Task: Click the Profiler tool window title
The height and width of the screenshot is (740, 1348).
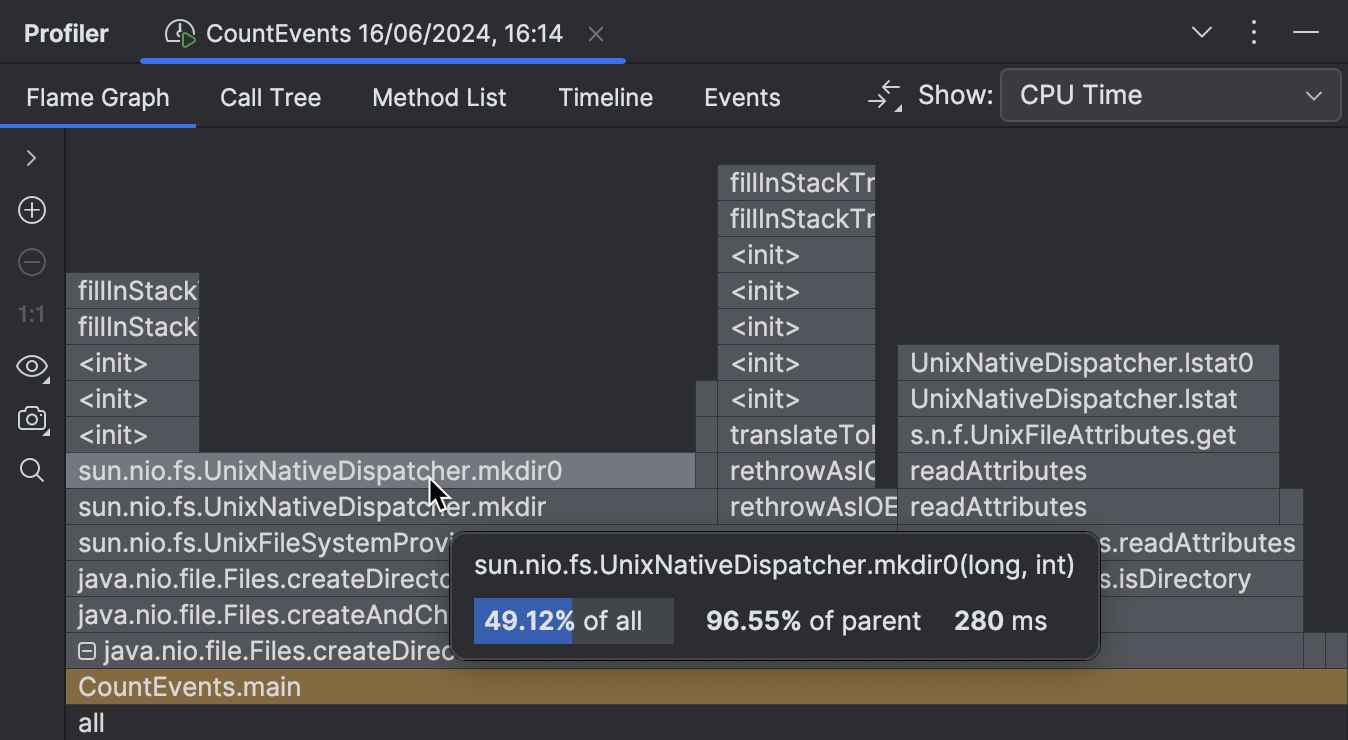Action: coord(66,34)
